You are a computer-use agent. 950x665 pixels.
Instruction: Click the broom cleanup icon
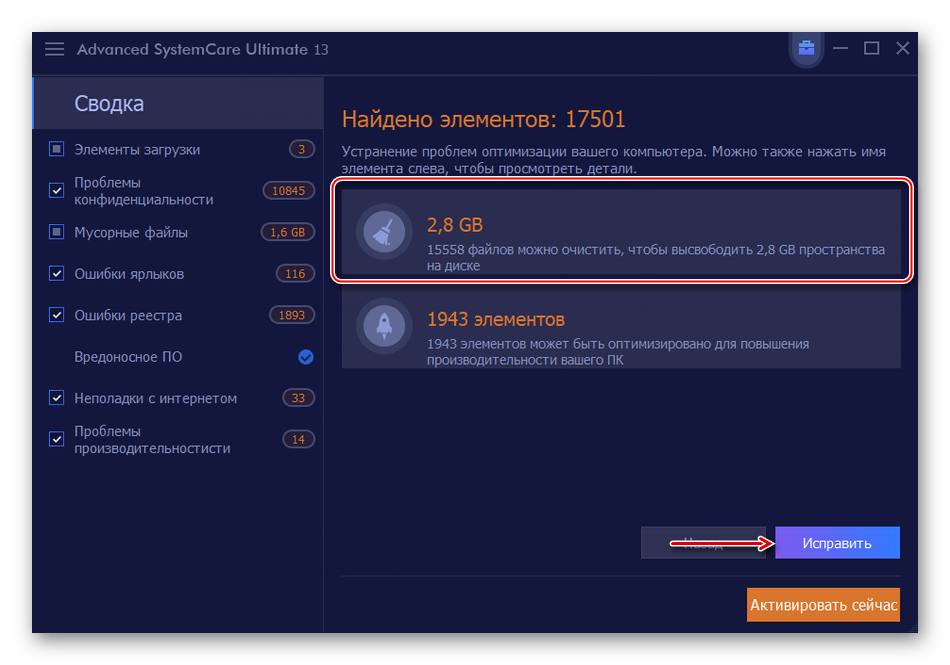pyautogui.click(x=385, y=232)
